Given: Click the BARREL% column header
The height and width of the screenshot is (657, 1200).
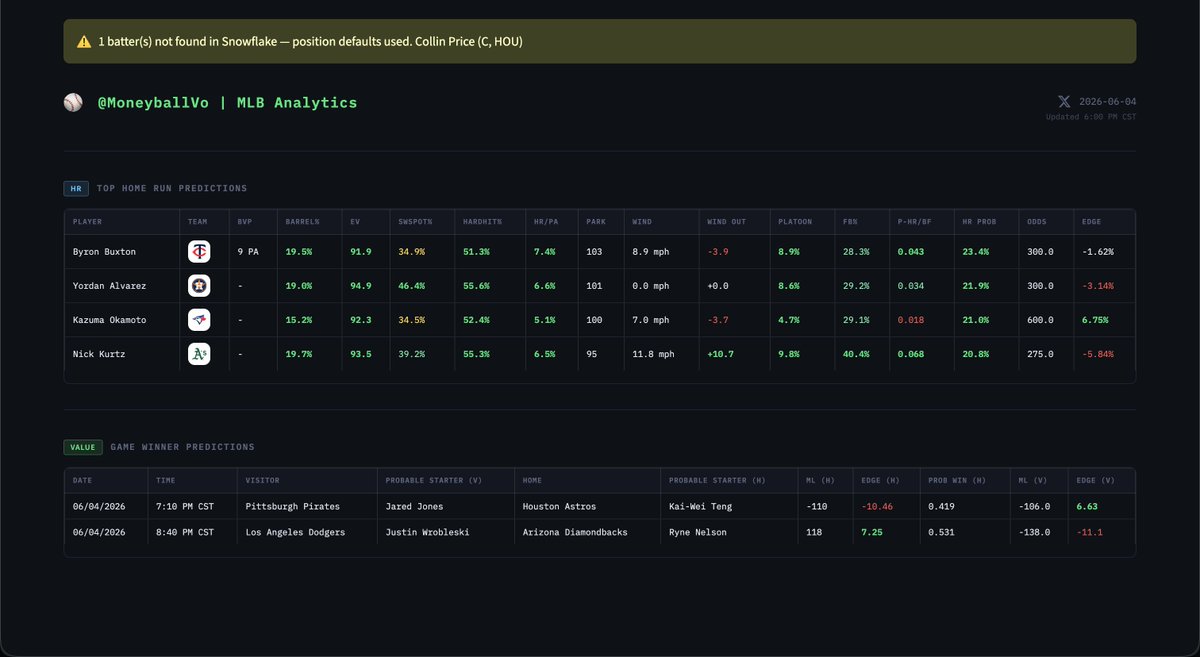Looking at the screenshot, I should pyautogui.click(x=301, y=222).
